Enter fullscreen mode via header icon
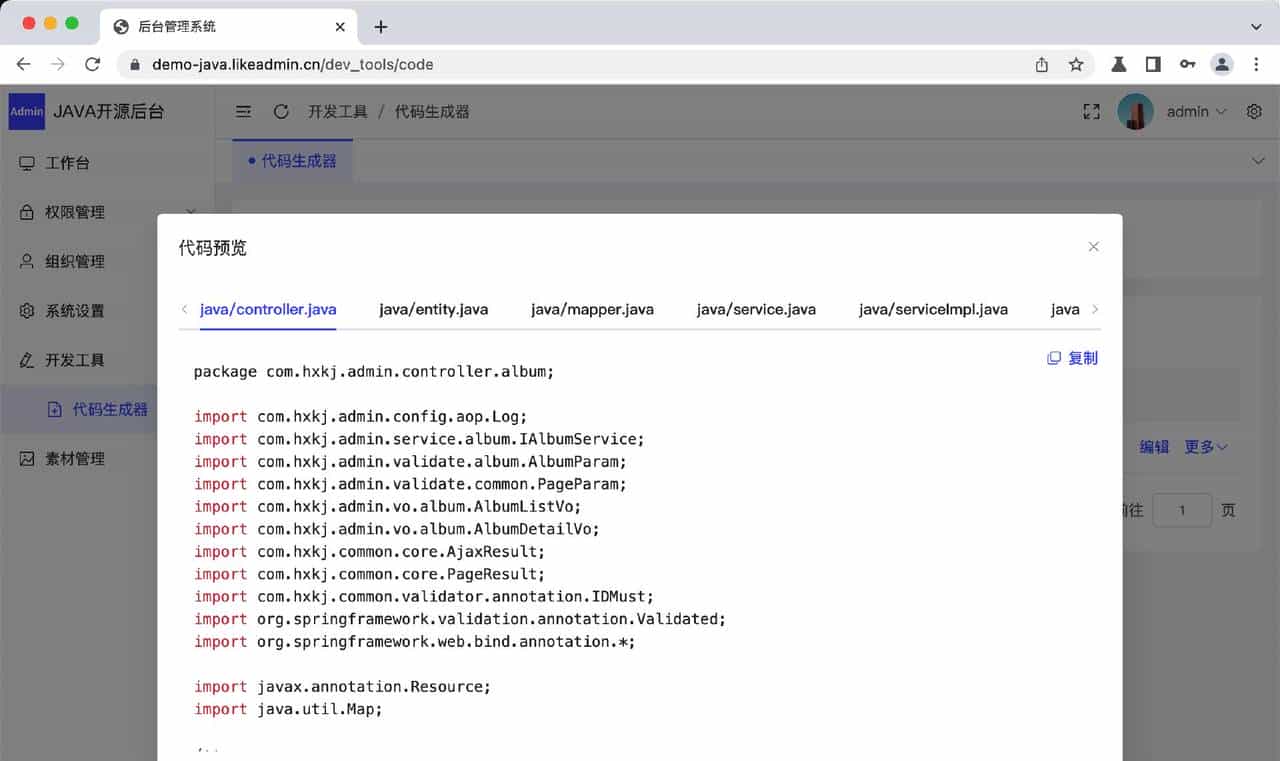Image resolution: width=1280 pixels, height=761 pixels. pyautogui.click(x=1091, y=112)
